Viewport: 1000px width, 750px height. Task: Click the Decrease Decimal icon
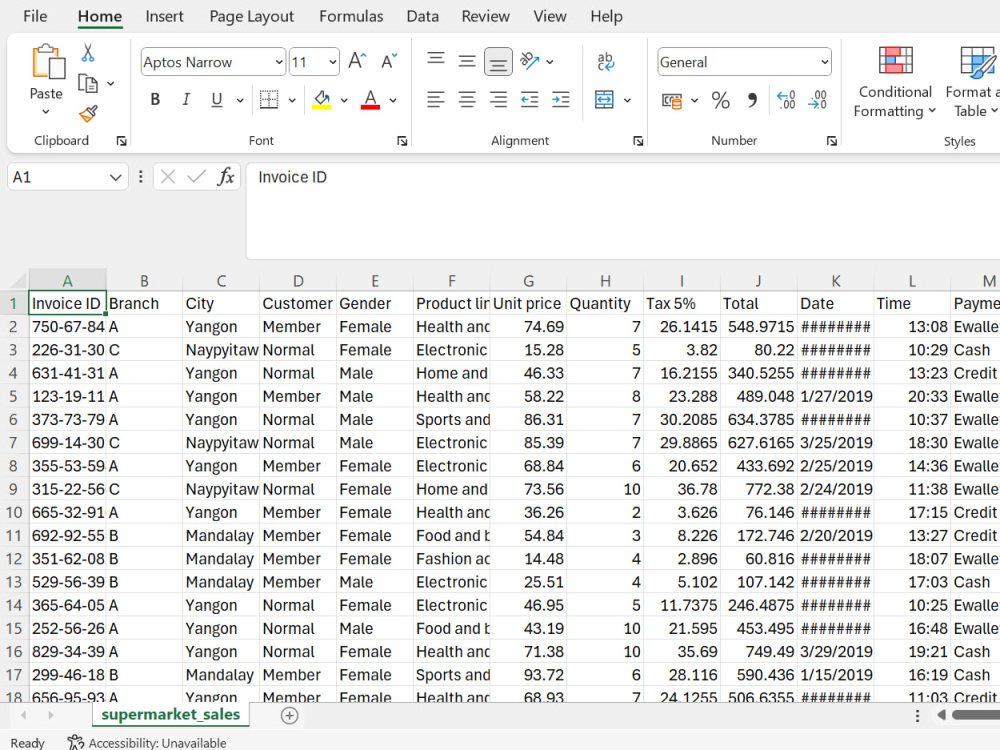(x=818, y=100)
